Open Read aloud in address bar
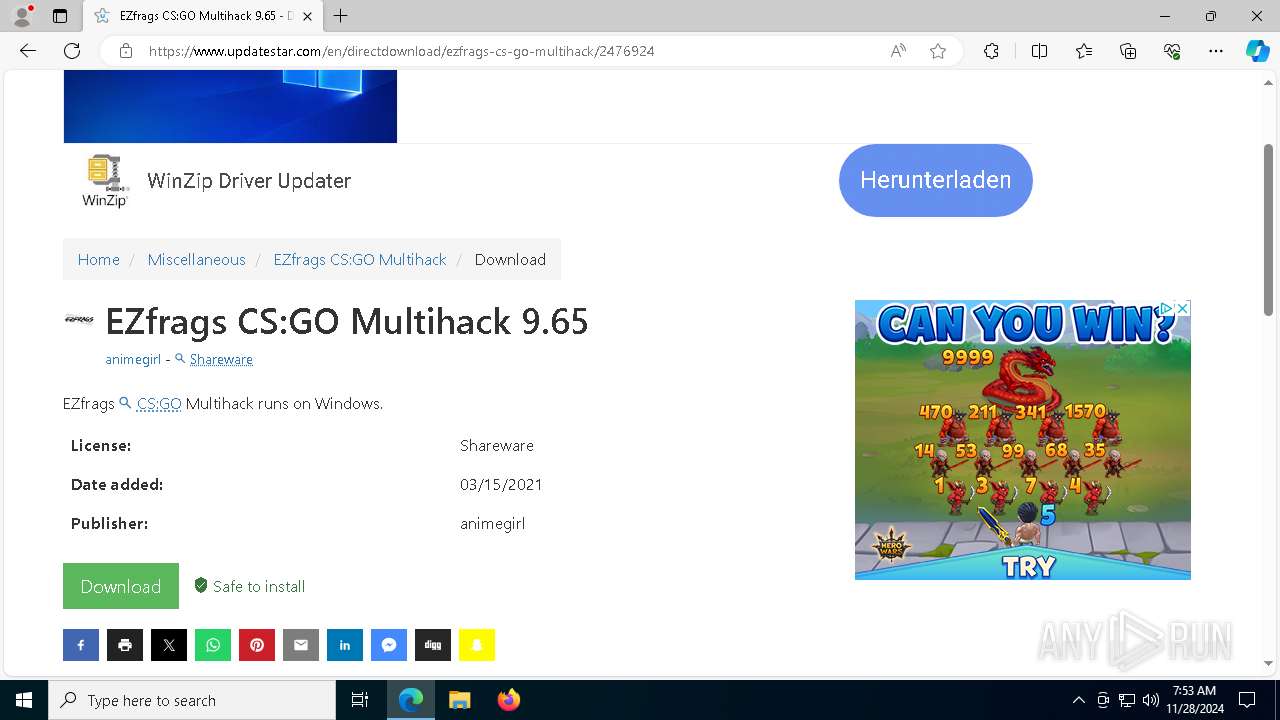Viewport: 1280px width, 720px height. 898,51
